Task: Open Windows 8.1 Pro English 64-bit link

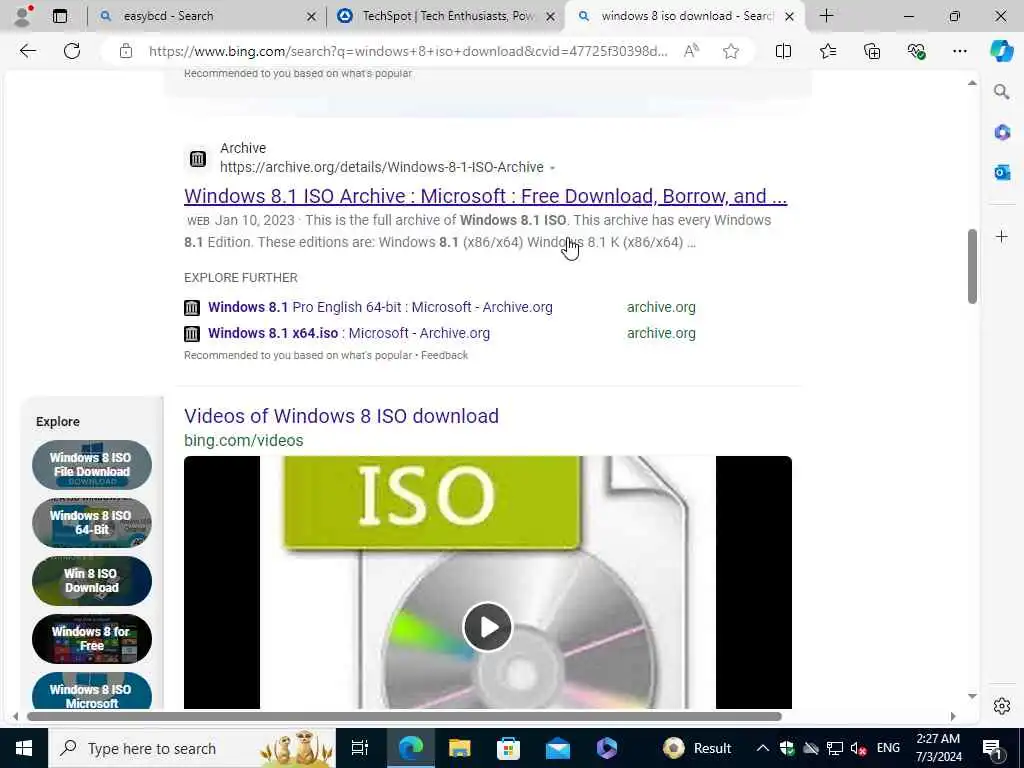Action: tap(380, 307)
